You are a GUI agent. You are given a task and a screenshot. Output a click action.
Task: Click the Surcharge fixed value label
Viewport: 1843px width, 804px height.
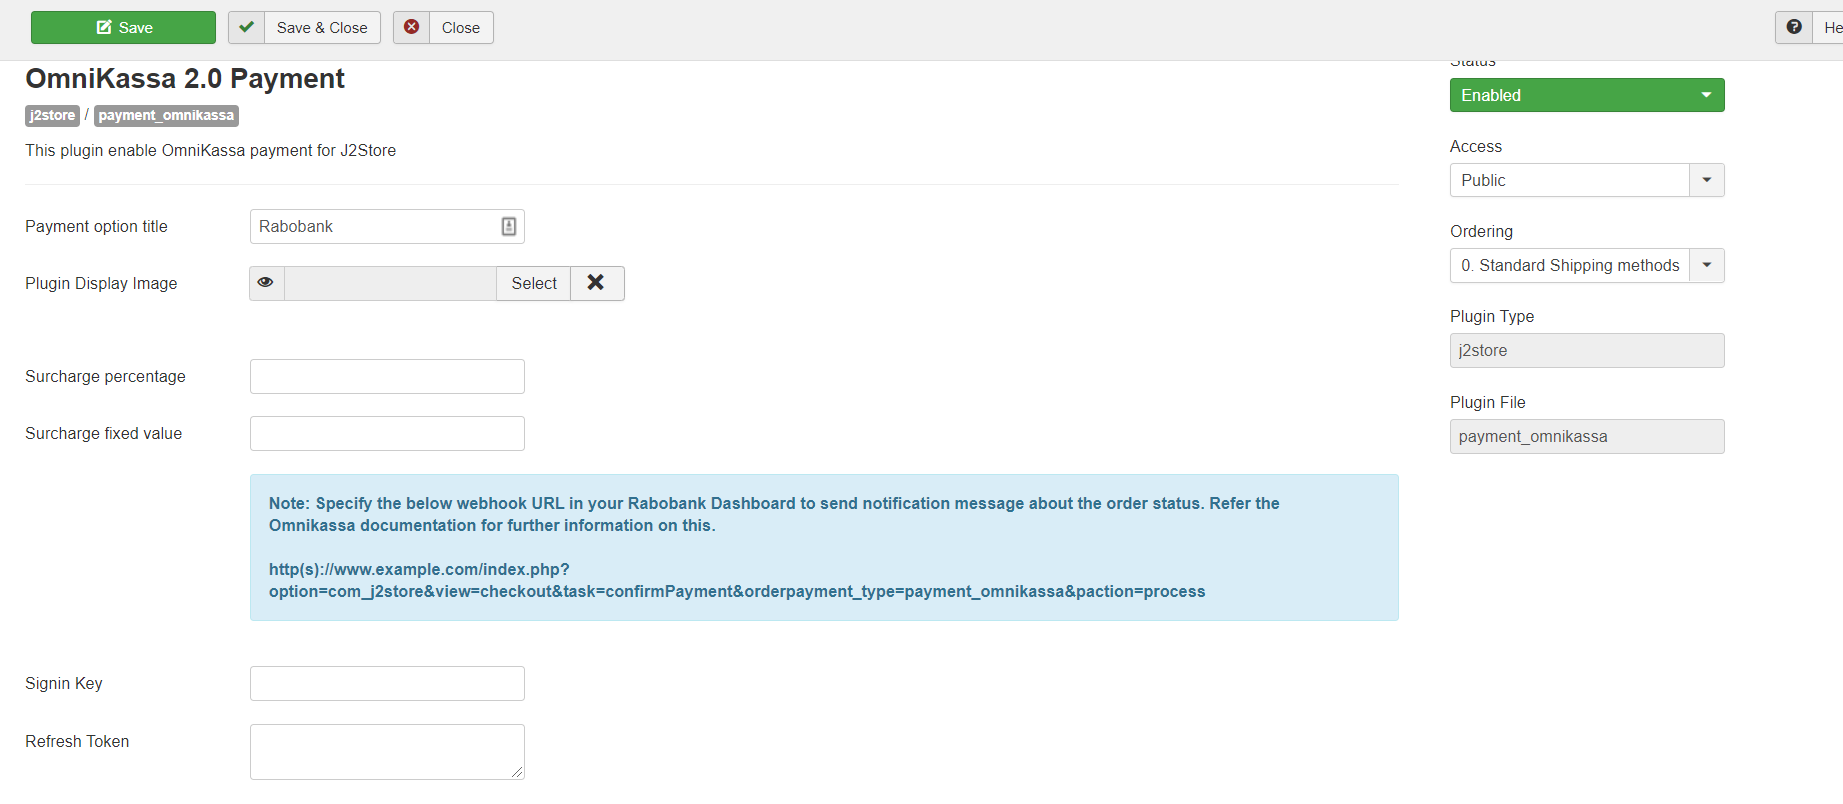pyautogui.click(x=103, y=434)
